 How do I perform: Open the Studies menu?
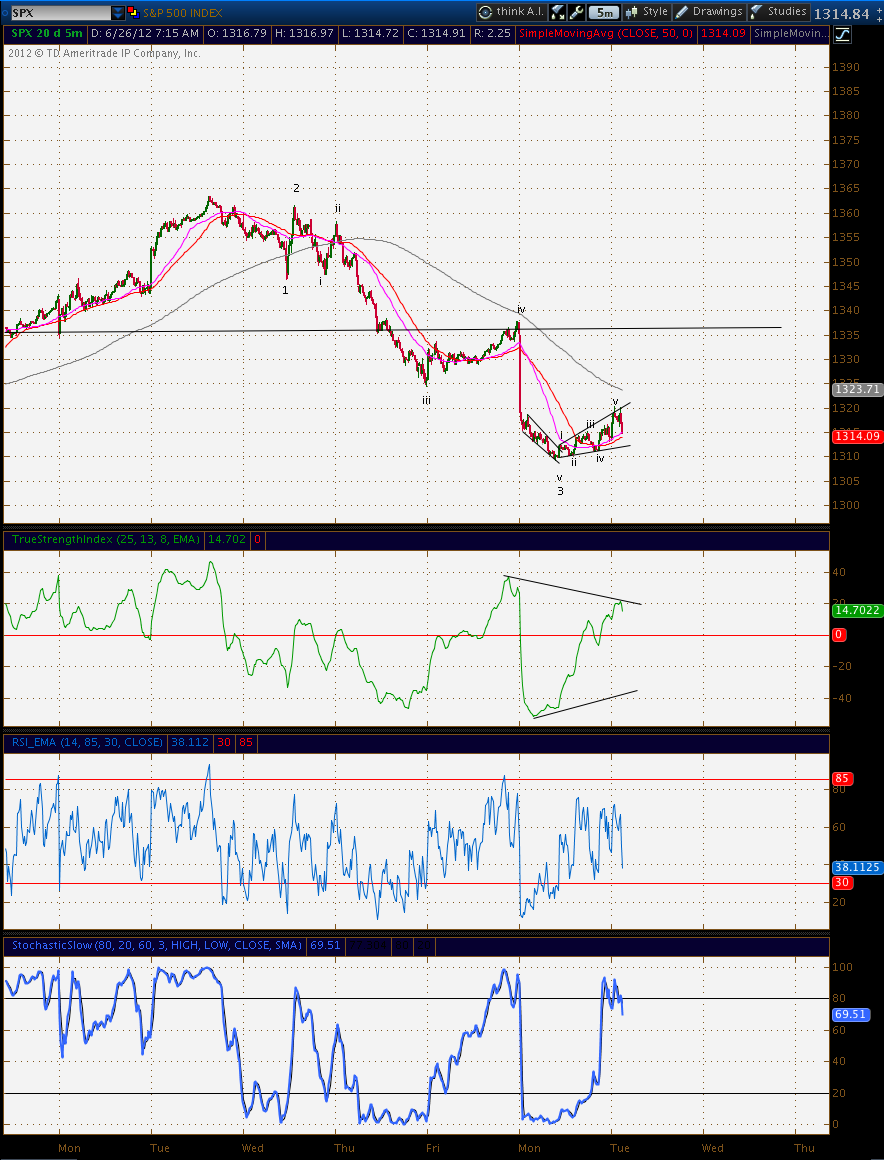(x=778, y=12)
